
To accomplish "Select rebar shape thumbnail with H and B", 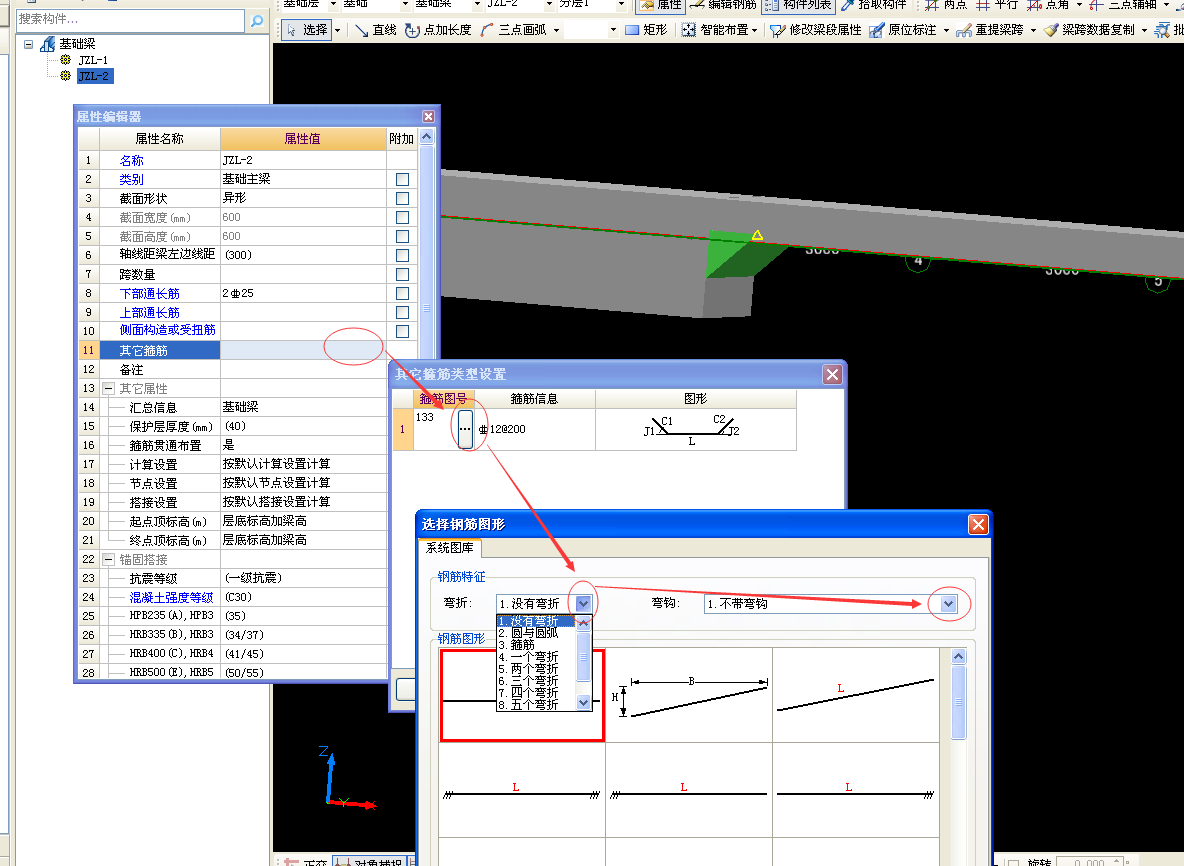I will pyautogui.click(x=689, y=695).
